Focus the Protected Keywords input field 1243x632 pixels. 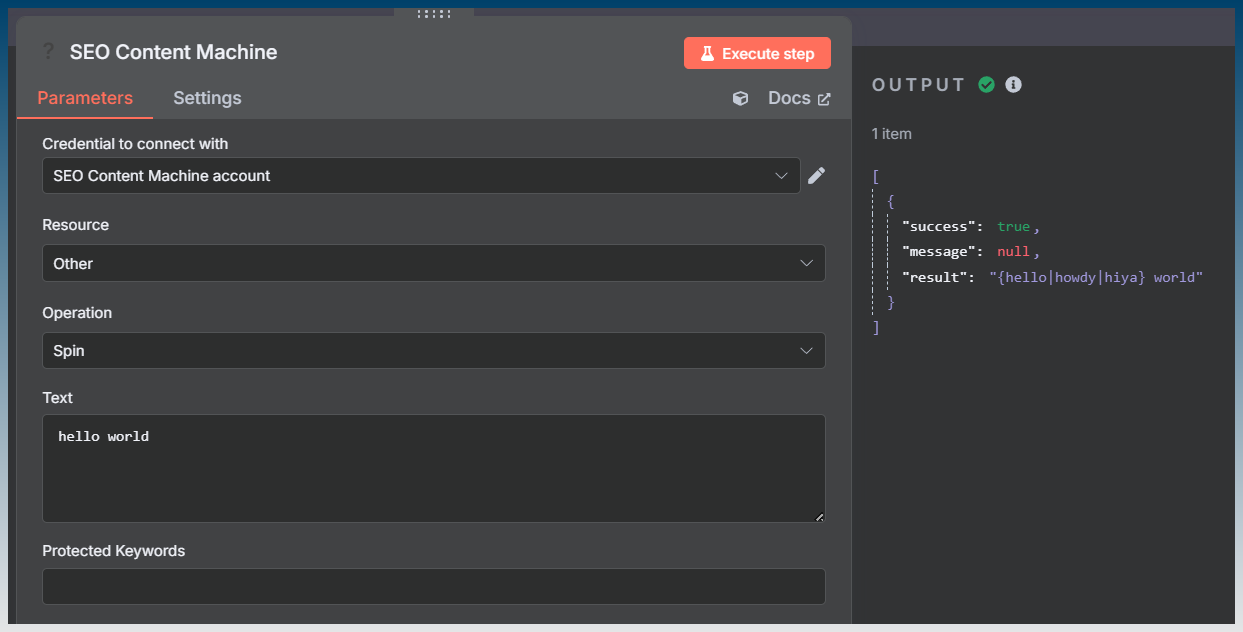coord(433,586)
